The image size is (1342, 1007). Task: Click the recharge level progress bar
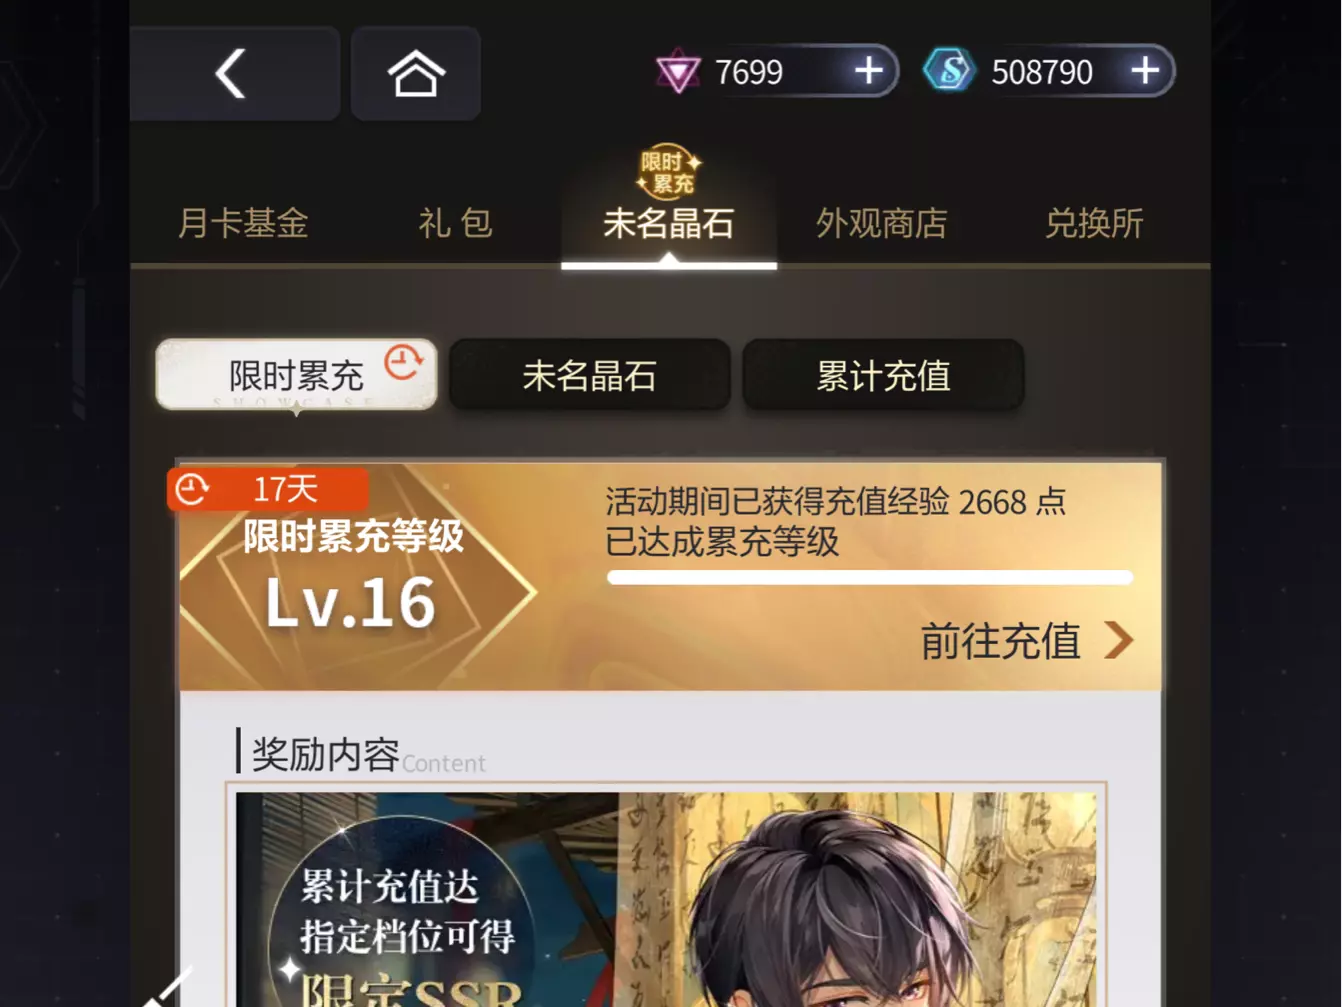[x=870, y=577]
